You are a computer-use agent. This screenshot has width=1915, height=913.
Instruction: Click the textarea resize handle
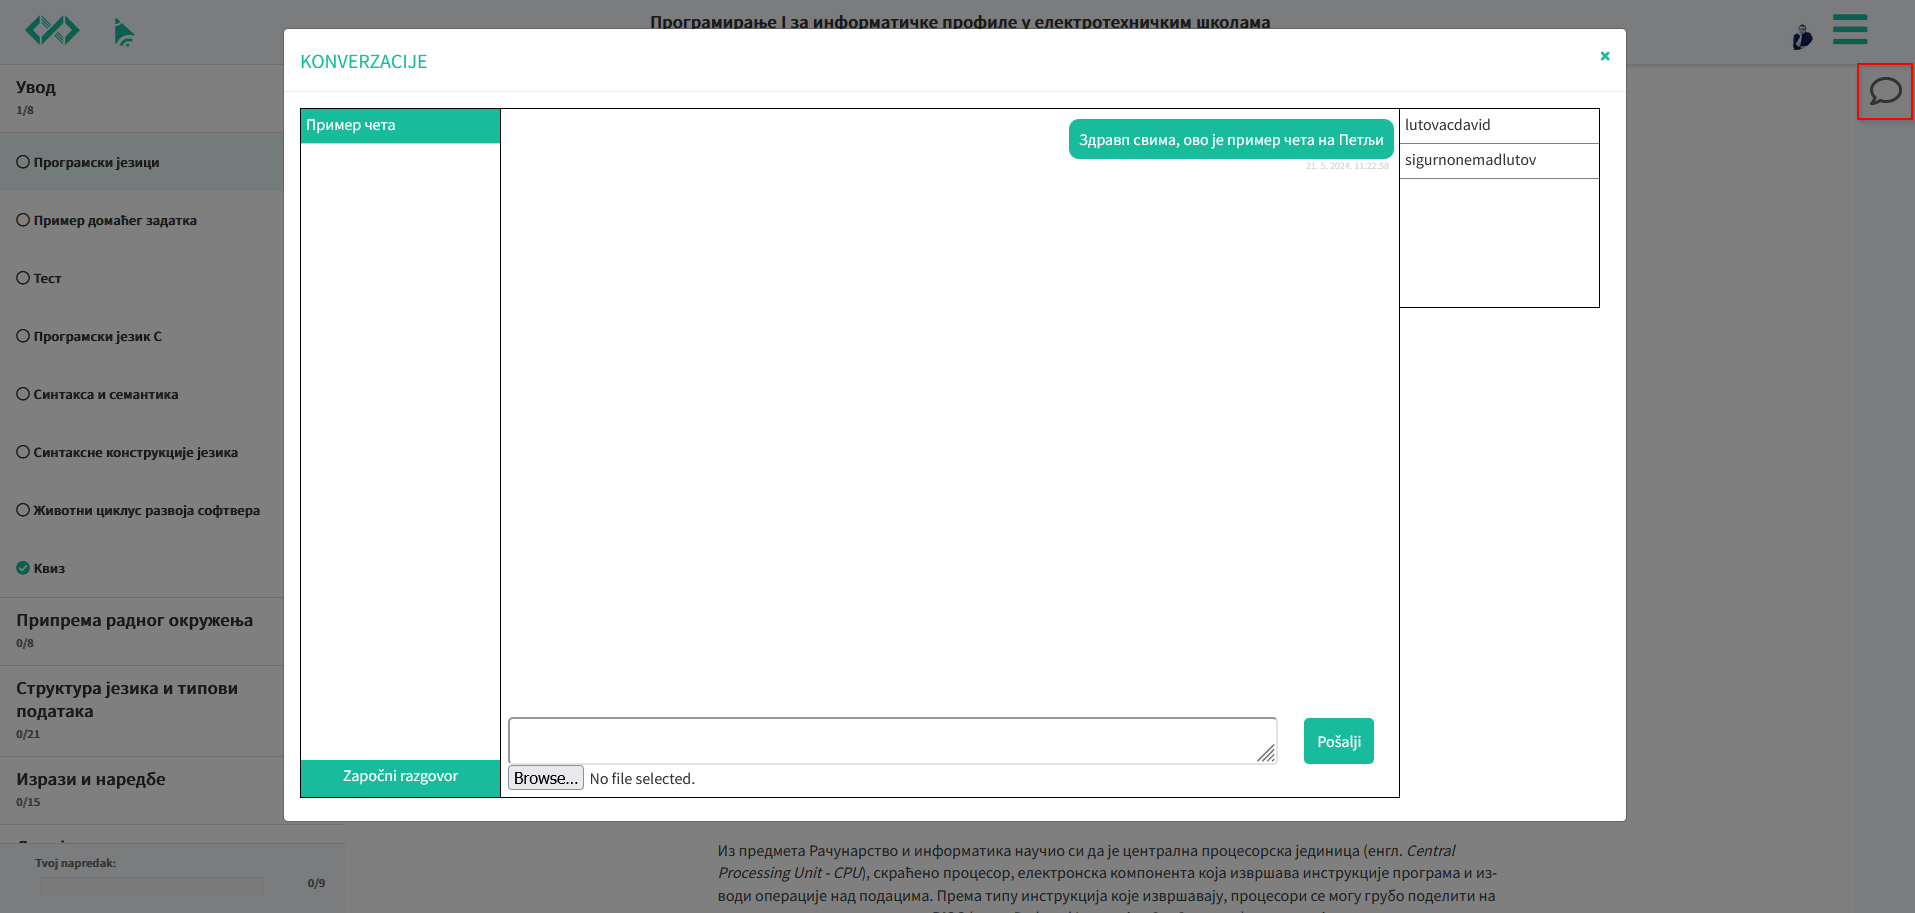pos(1266,754)
